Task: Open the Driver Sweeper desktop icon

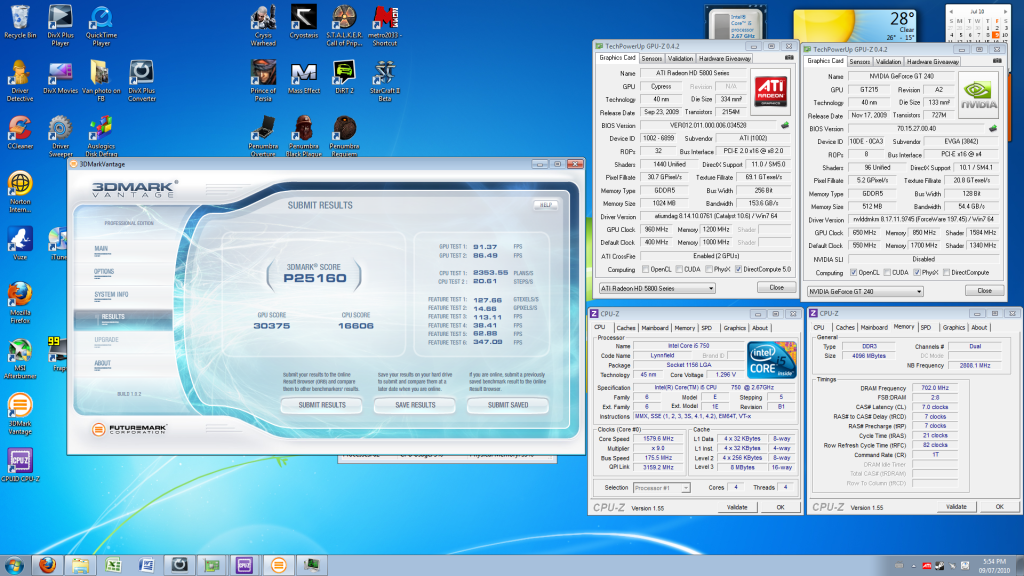Action: (x=61, y=137)
